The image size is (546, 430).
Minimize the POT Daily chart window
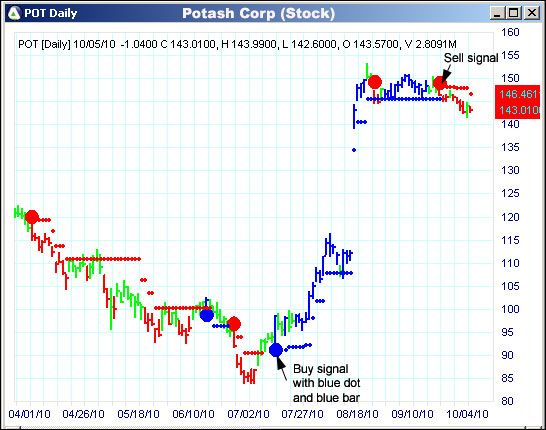click(497, 13)
